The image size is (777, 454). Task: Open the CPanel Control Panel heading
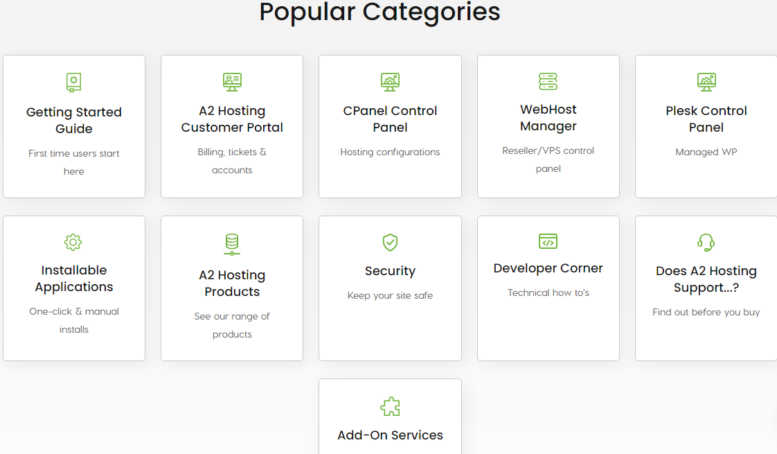click(390, 119)
